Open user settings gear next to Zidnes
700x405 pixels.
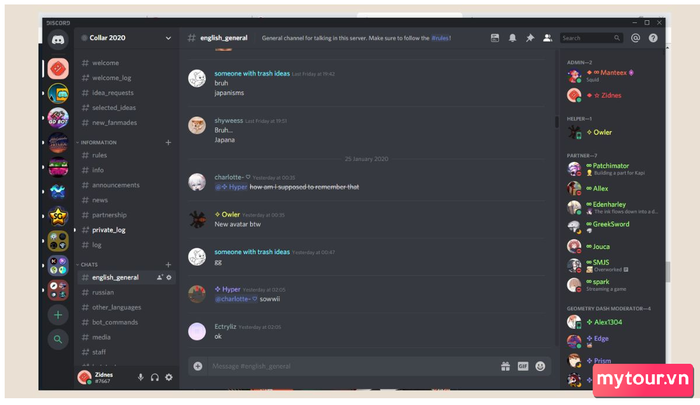pos(169,377)
